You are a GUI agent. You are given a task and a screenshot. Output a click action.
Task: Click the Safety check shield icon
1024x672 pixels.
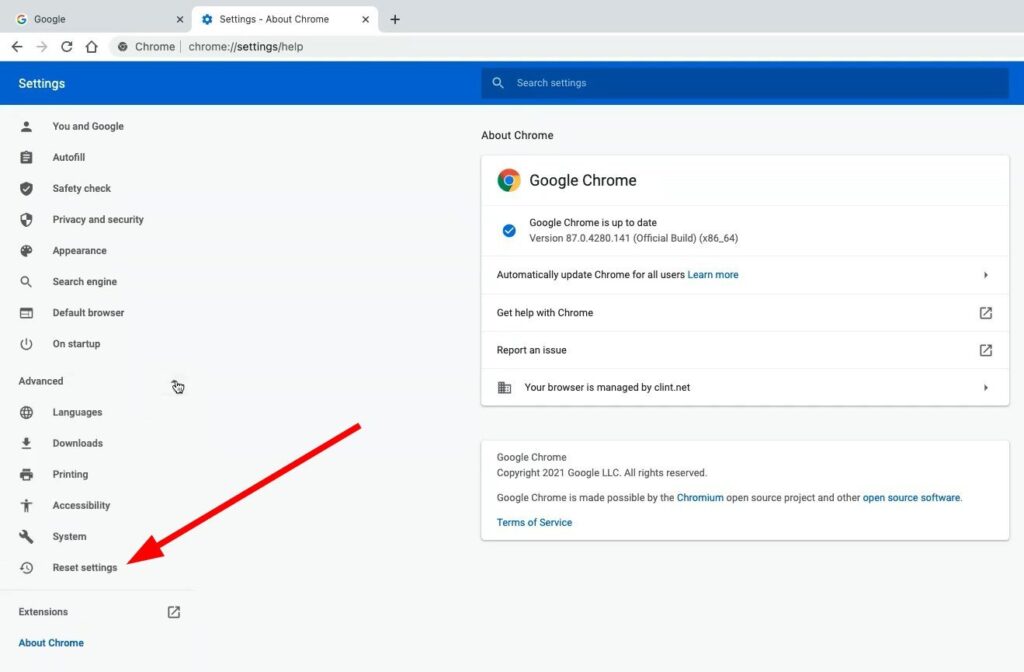(x=27, y=189)
